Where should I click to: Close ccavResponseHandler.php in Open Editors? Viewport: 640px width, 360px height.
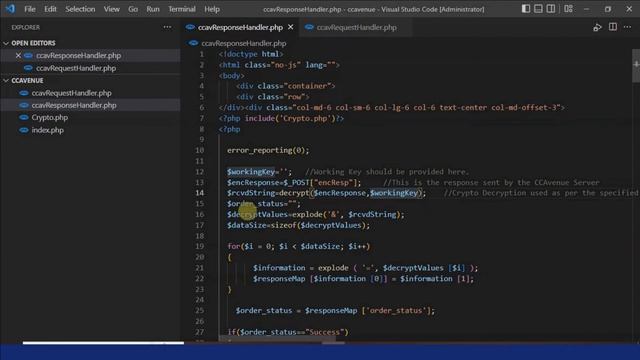pyautogui.click(x=18, y=56)
